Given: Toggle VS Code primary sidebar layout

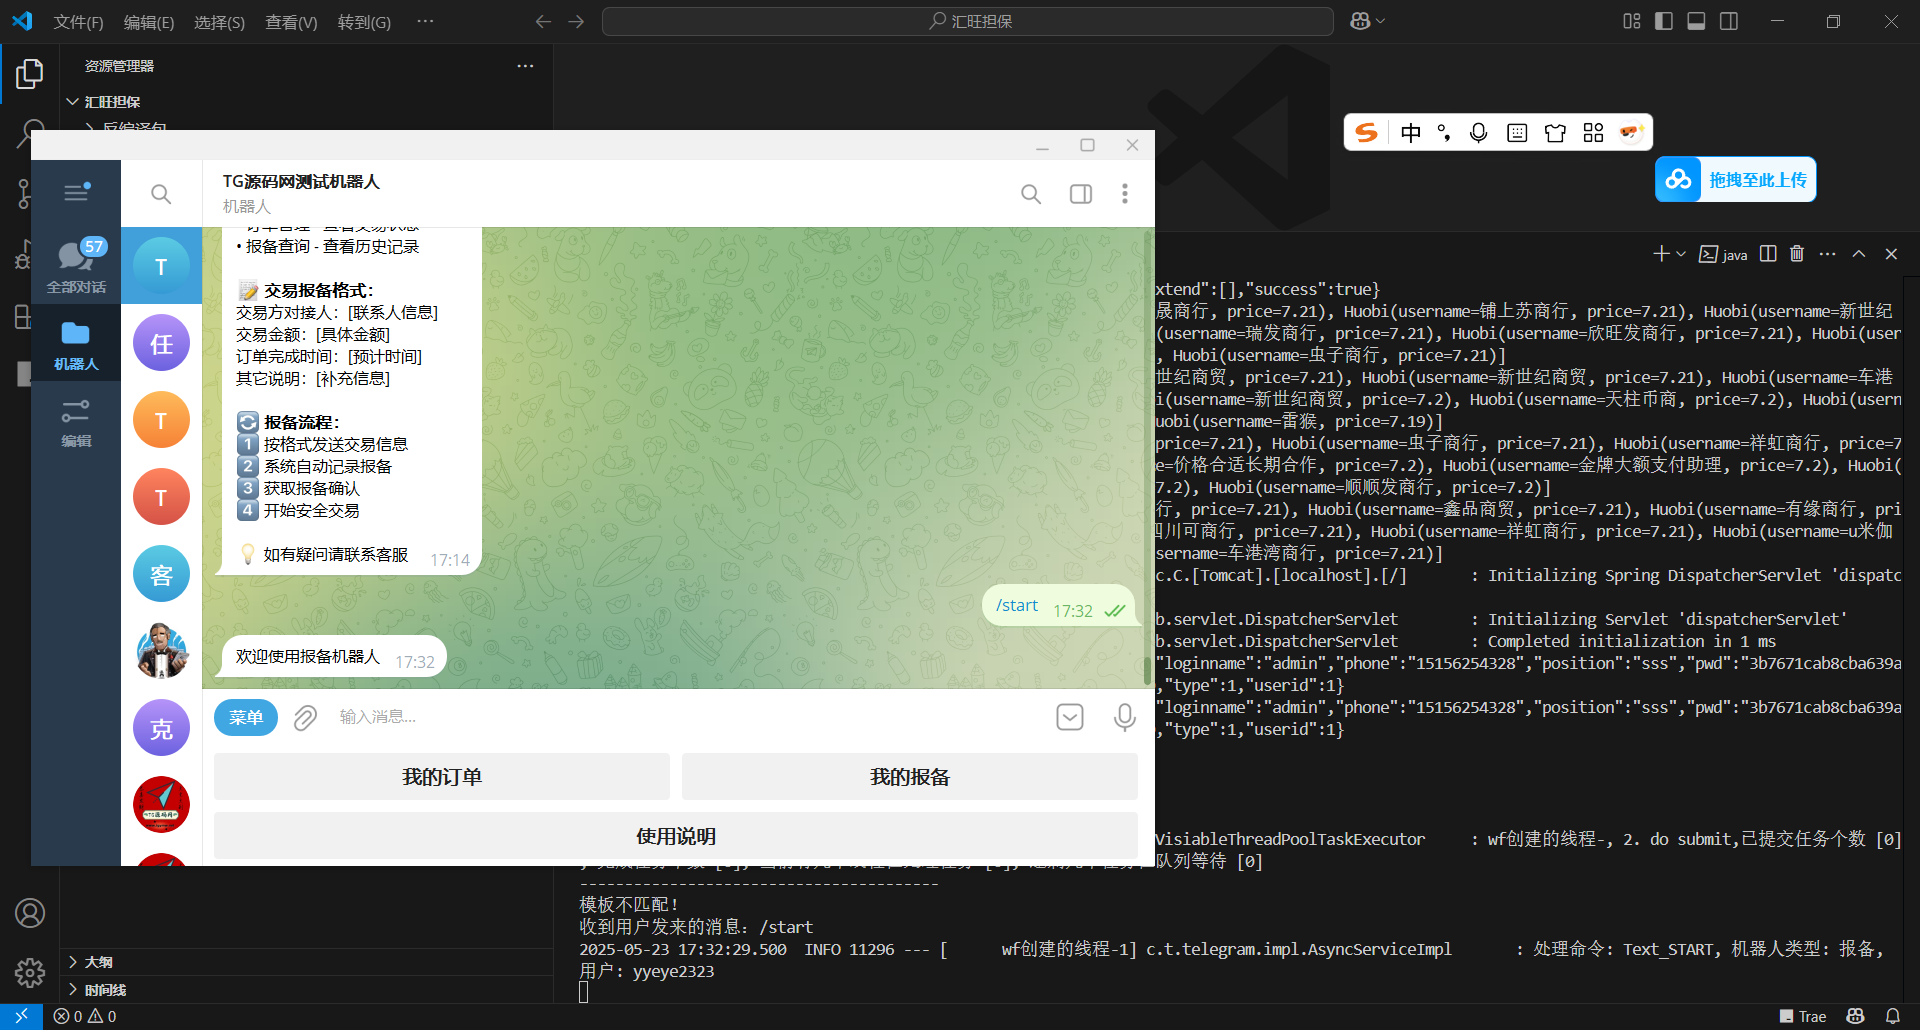Looking at the screenshot, I should point(1664,21).
